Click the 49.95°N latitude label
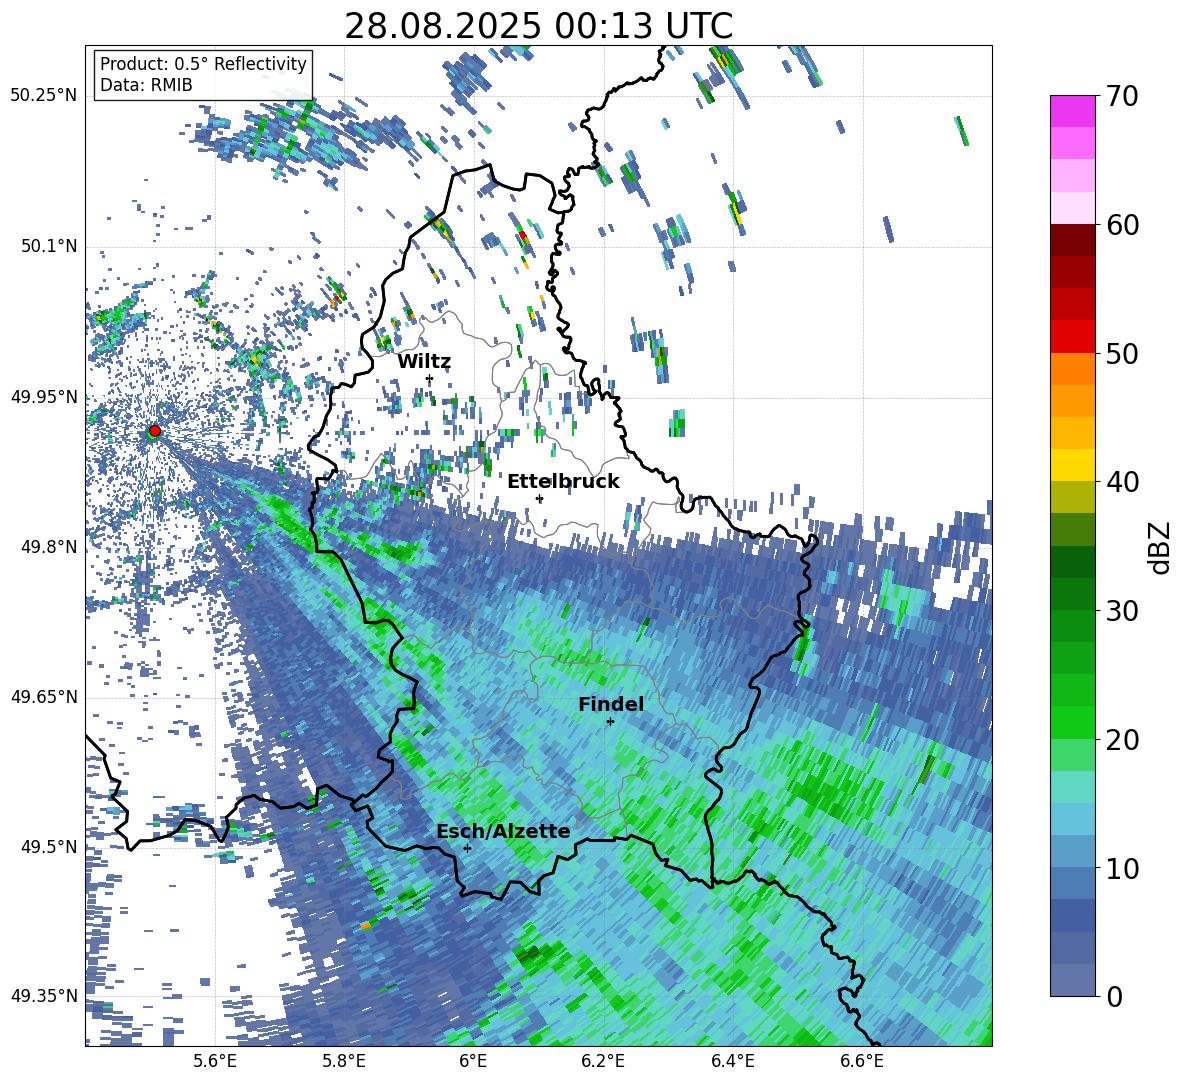This screenshot has width=1184, height=1081. click(x=44, y=397)
